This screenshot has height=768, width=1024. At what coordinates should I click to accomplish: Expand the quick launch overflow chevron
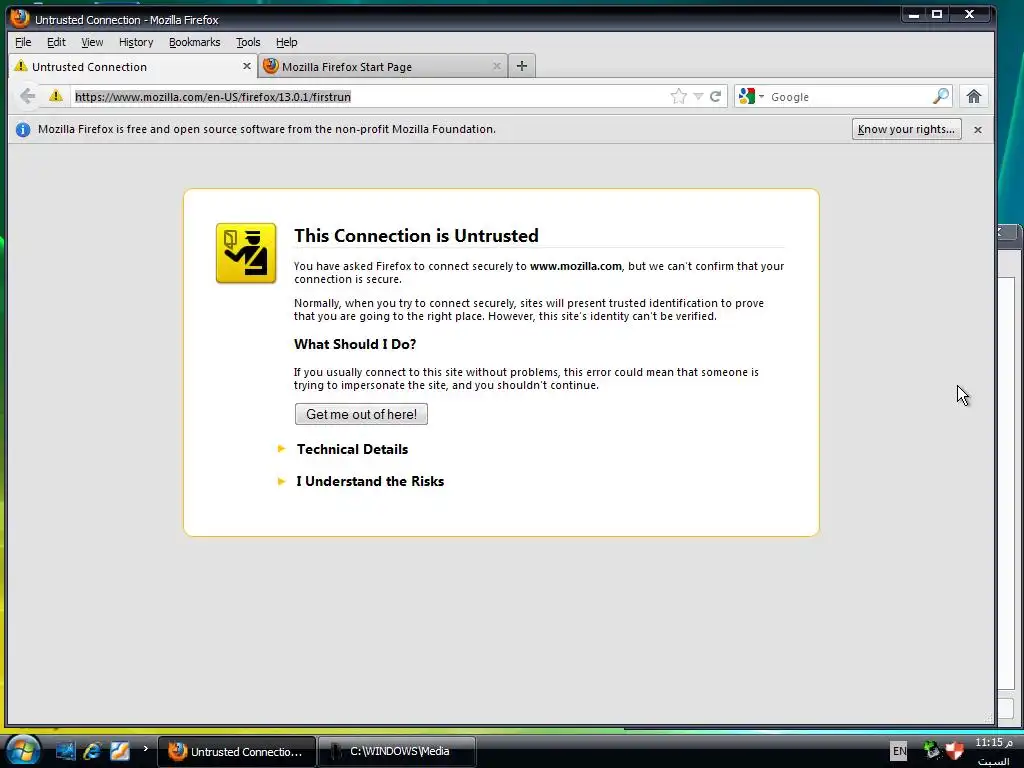[x=145, y=748]
